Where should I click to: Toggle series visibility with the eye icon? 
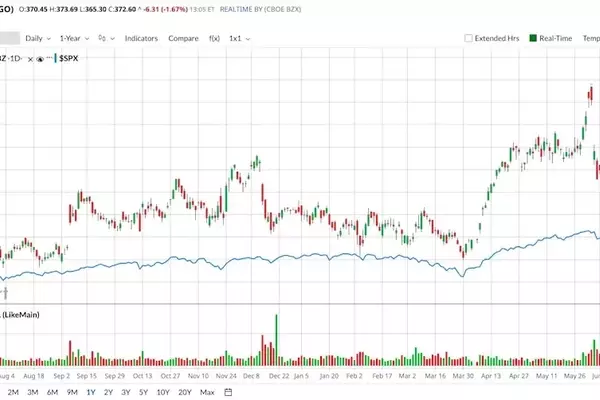tap(40, 59)
